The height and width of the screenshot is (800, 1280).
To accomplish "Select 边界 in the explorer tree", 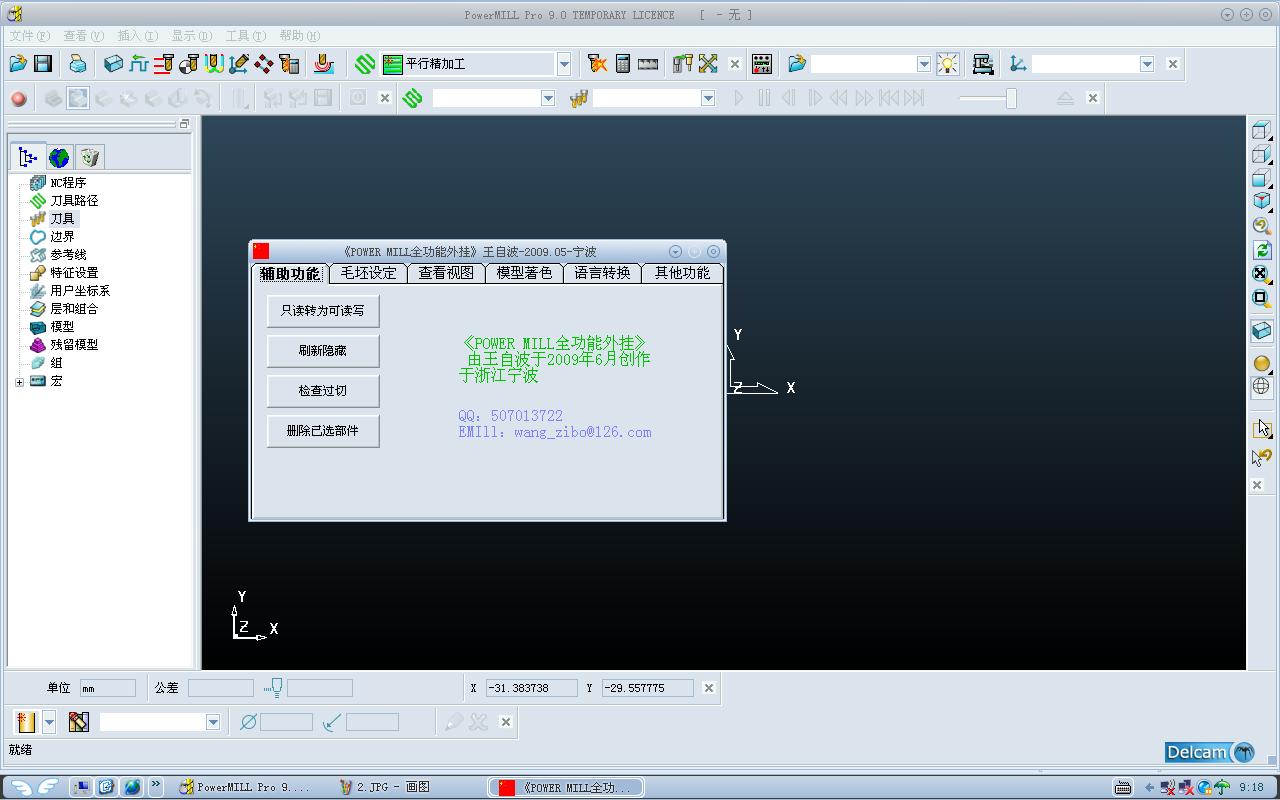I will pyautogui.click(x=62, y=237).
